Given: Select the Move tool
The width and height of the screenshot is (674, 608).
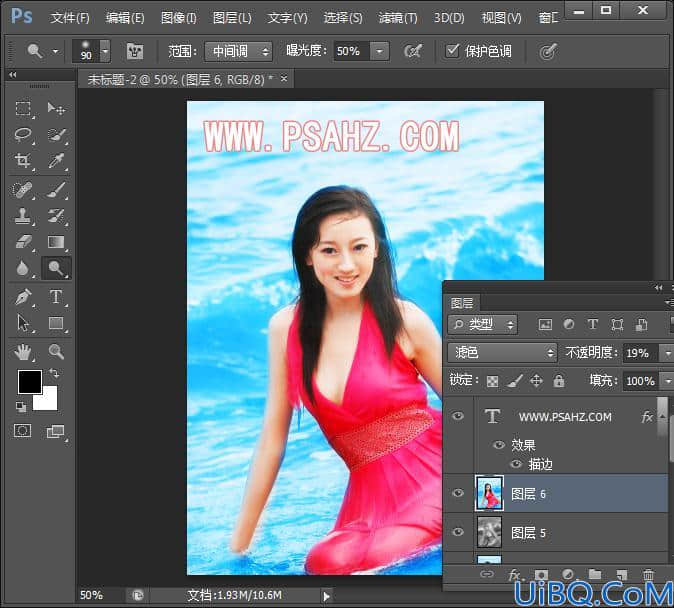Looking at the screenshot, I should tap(56, 108).
